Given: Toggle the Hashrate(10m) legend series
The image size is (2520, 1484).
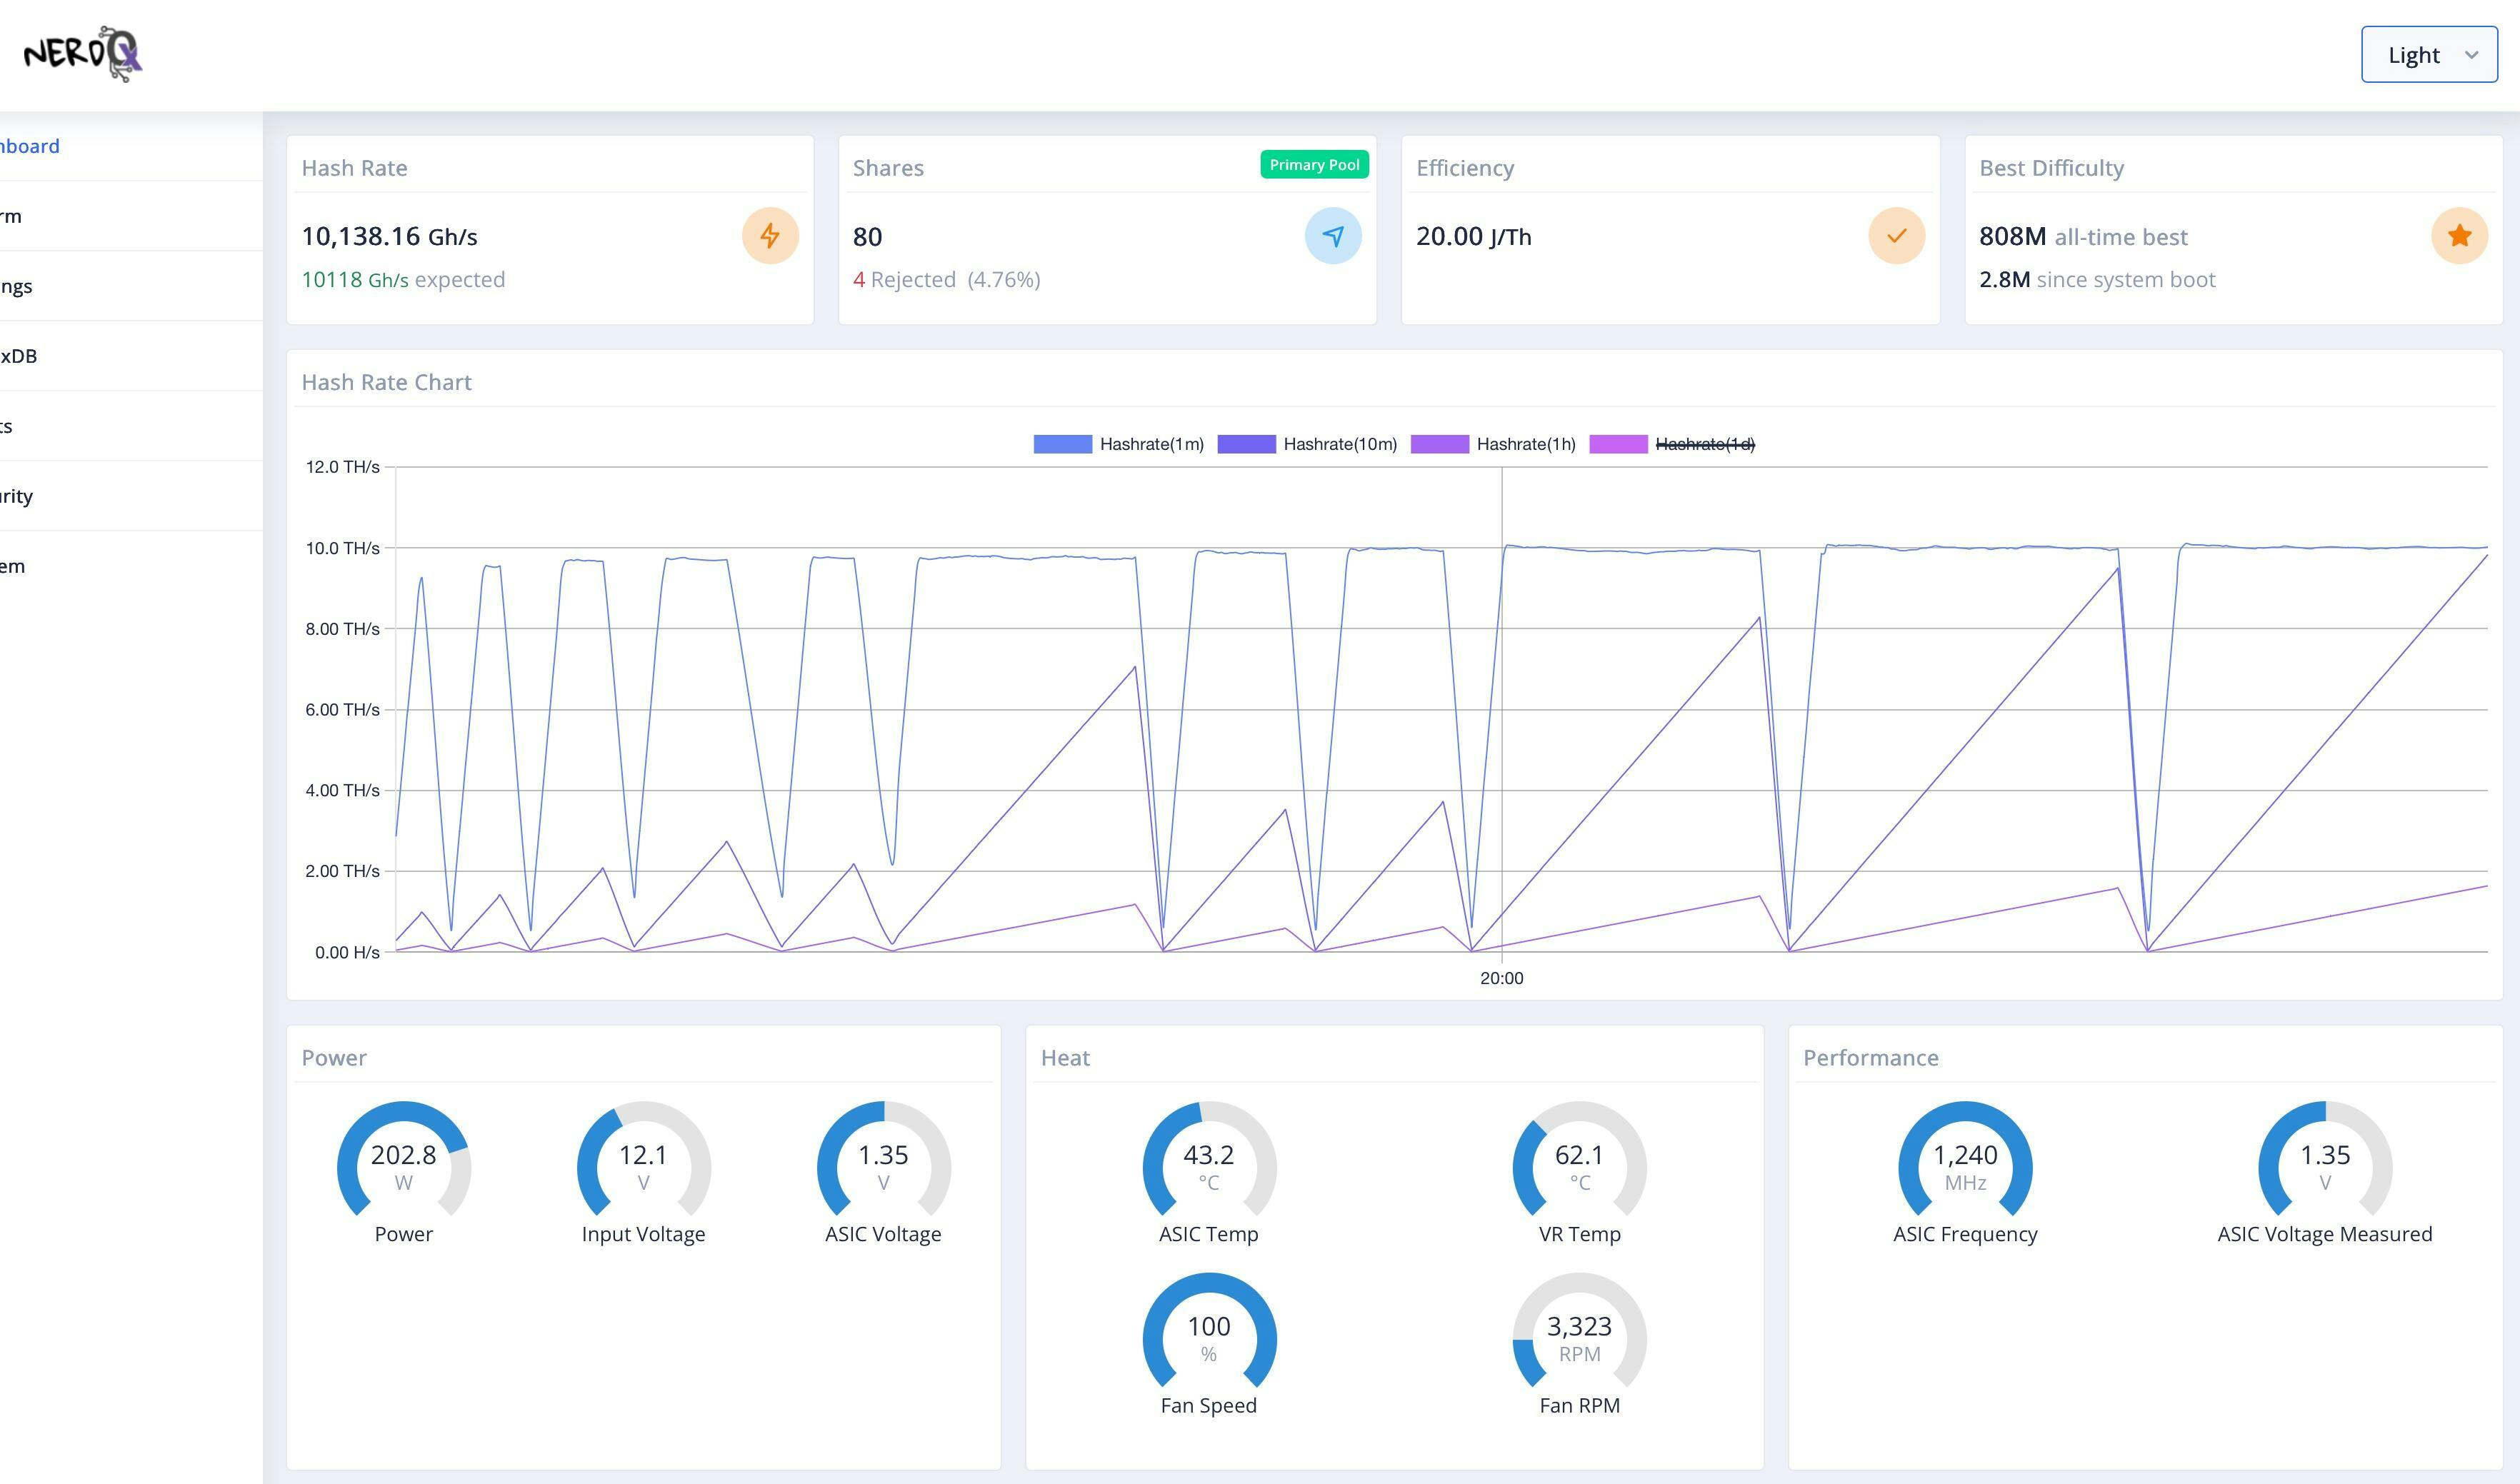Looking at the screenshot, I should [1339, 444].
